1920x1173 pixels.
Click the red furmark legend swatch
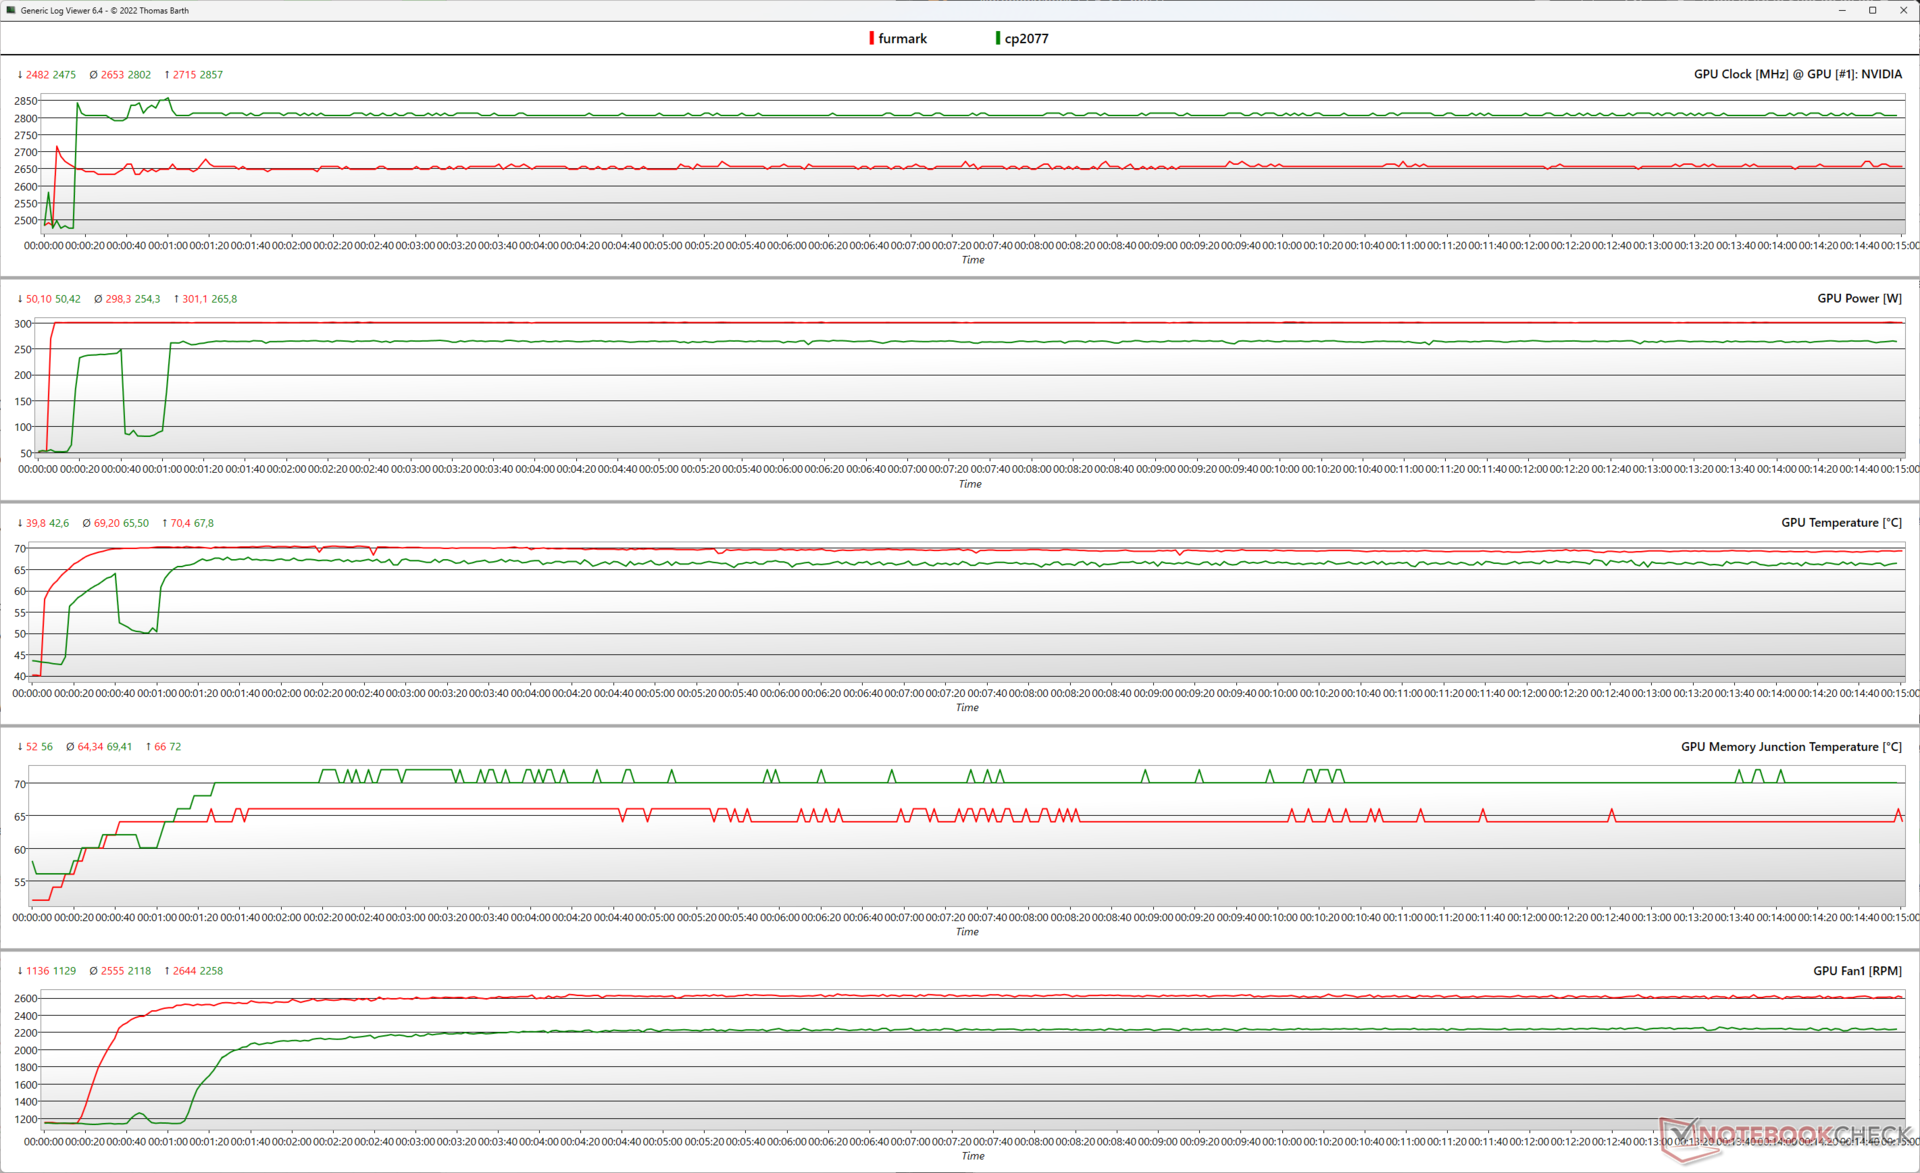pos(871,38)
